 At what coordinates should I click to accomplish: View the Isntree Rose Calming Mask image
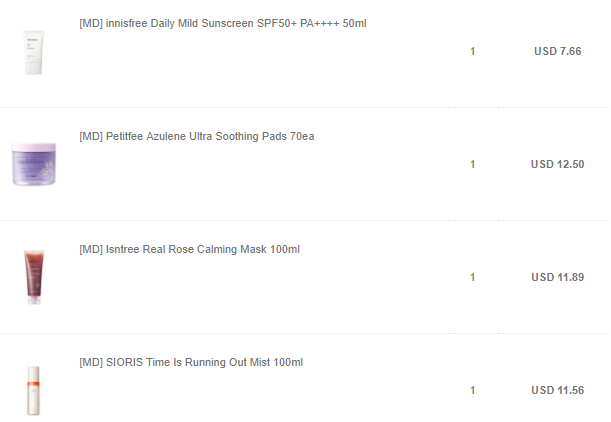pyautogui.click(x=34, y=277)
